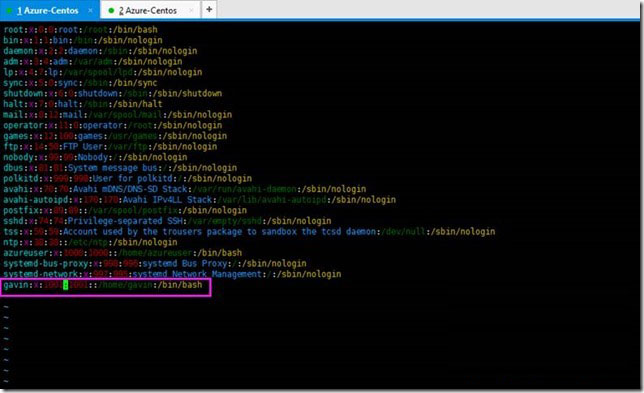
Task: Place cursor on the postfix user line
Action: (x=125, y=211)
